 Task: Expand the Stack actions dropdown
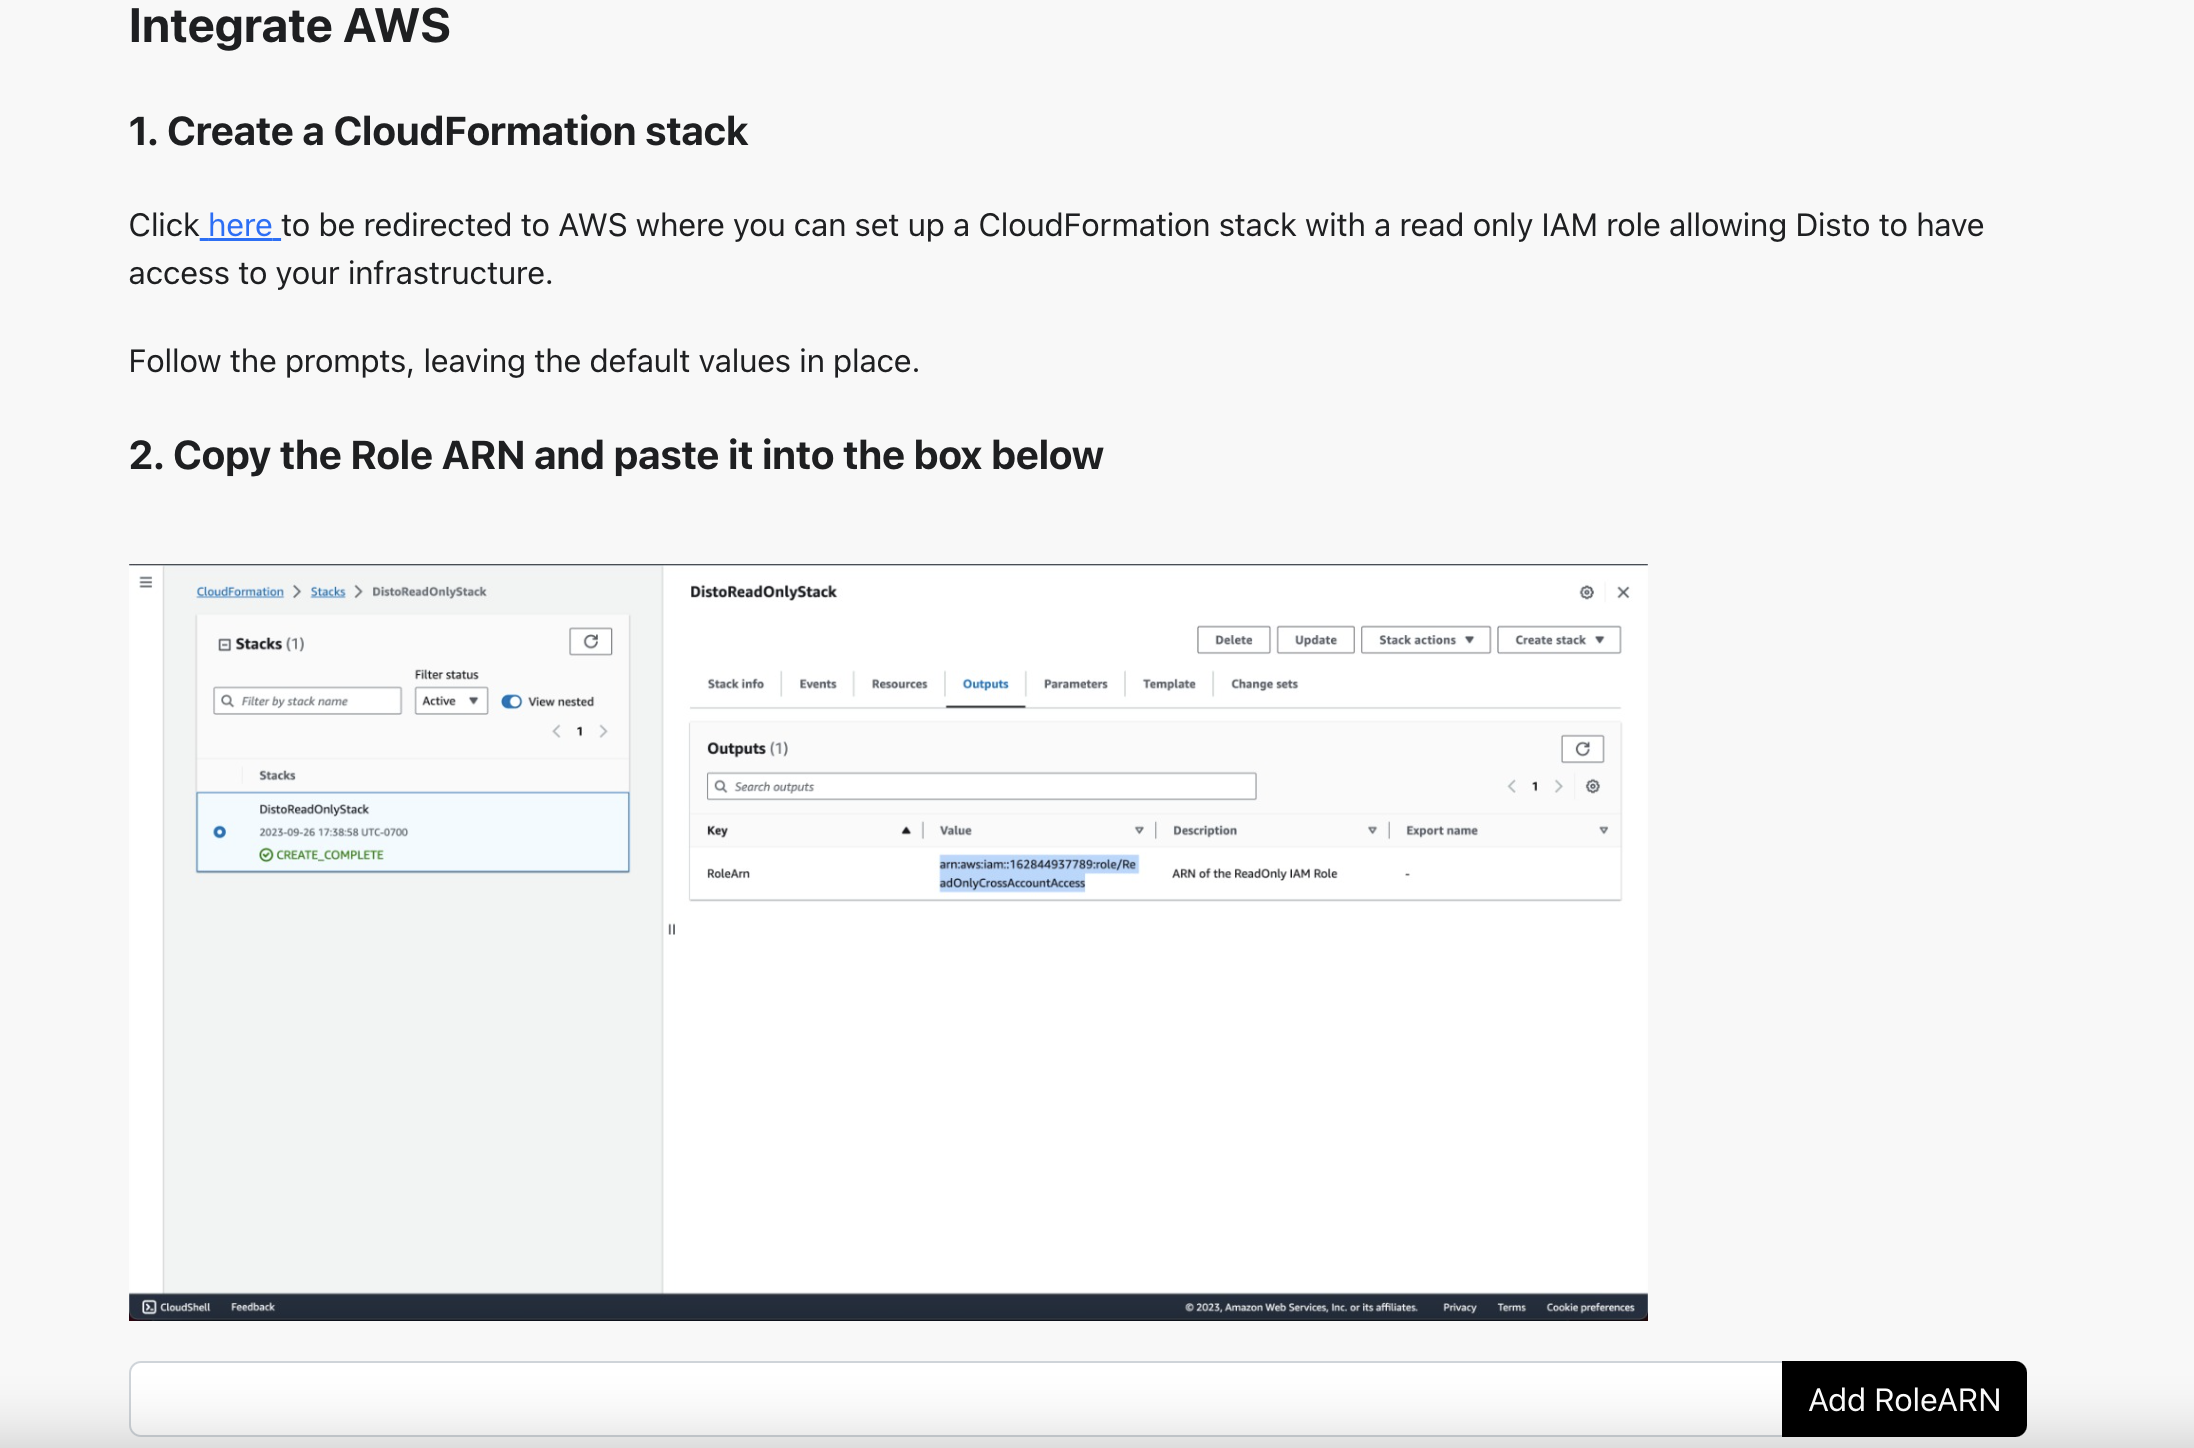pos(1425,640)
